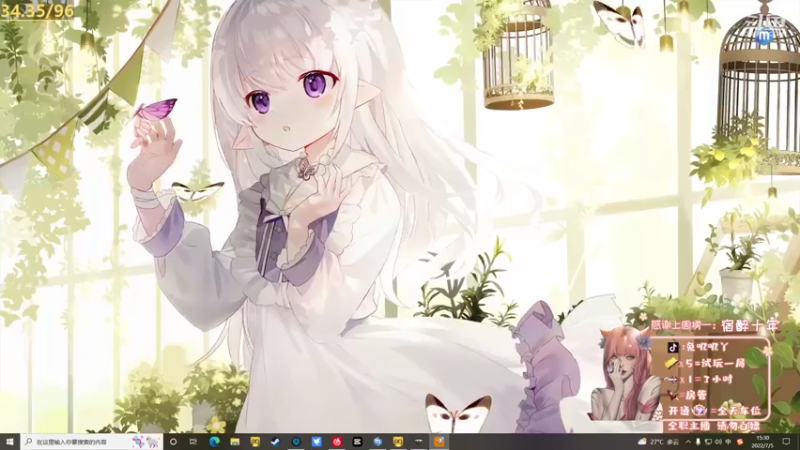Open the red NetEase Music icon
This screenshot has width=800, height=450.
point(337,442)
